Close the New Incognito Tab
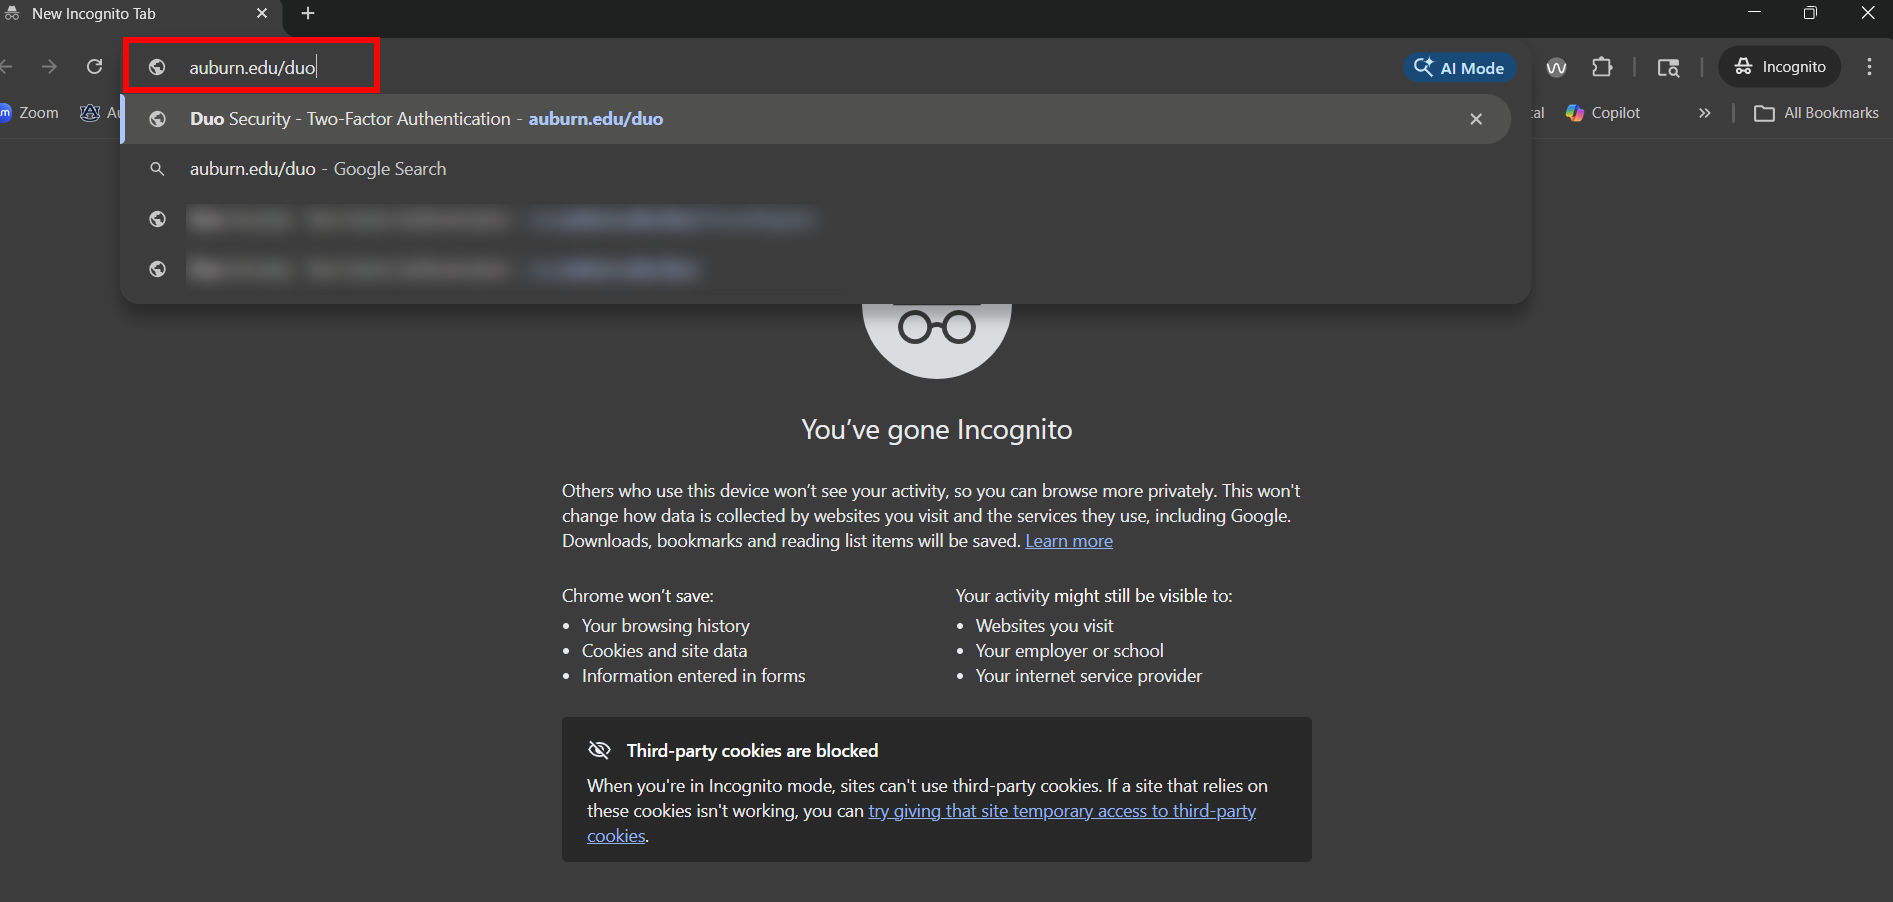The image size is (1893, 902). pyautogui.click(x=262, y=14)
